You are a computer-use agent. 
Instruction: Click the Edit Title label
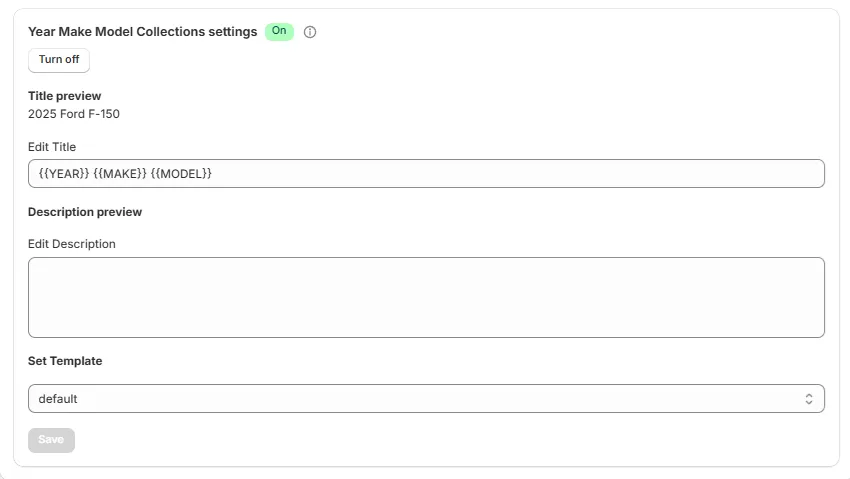pyautogui.click(x=52, y=147)
